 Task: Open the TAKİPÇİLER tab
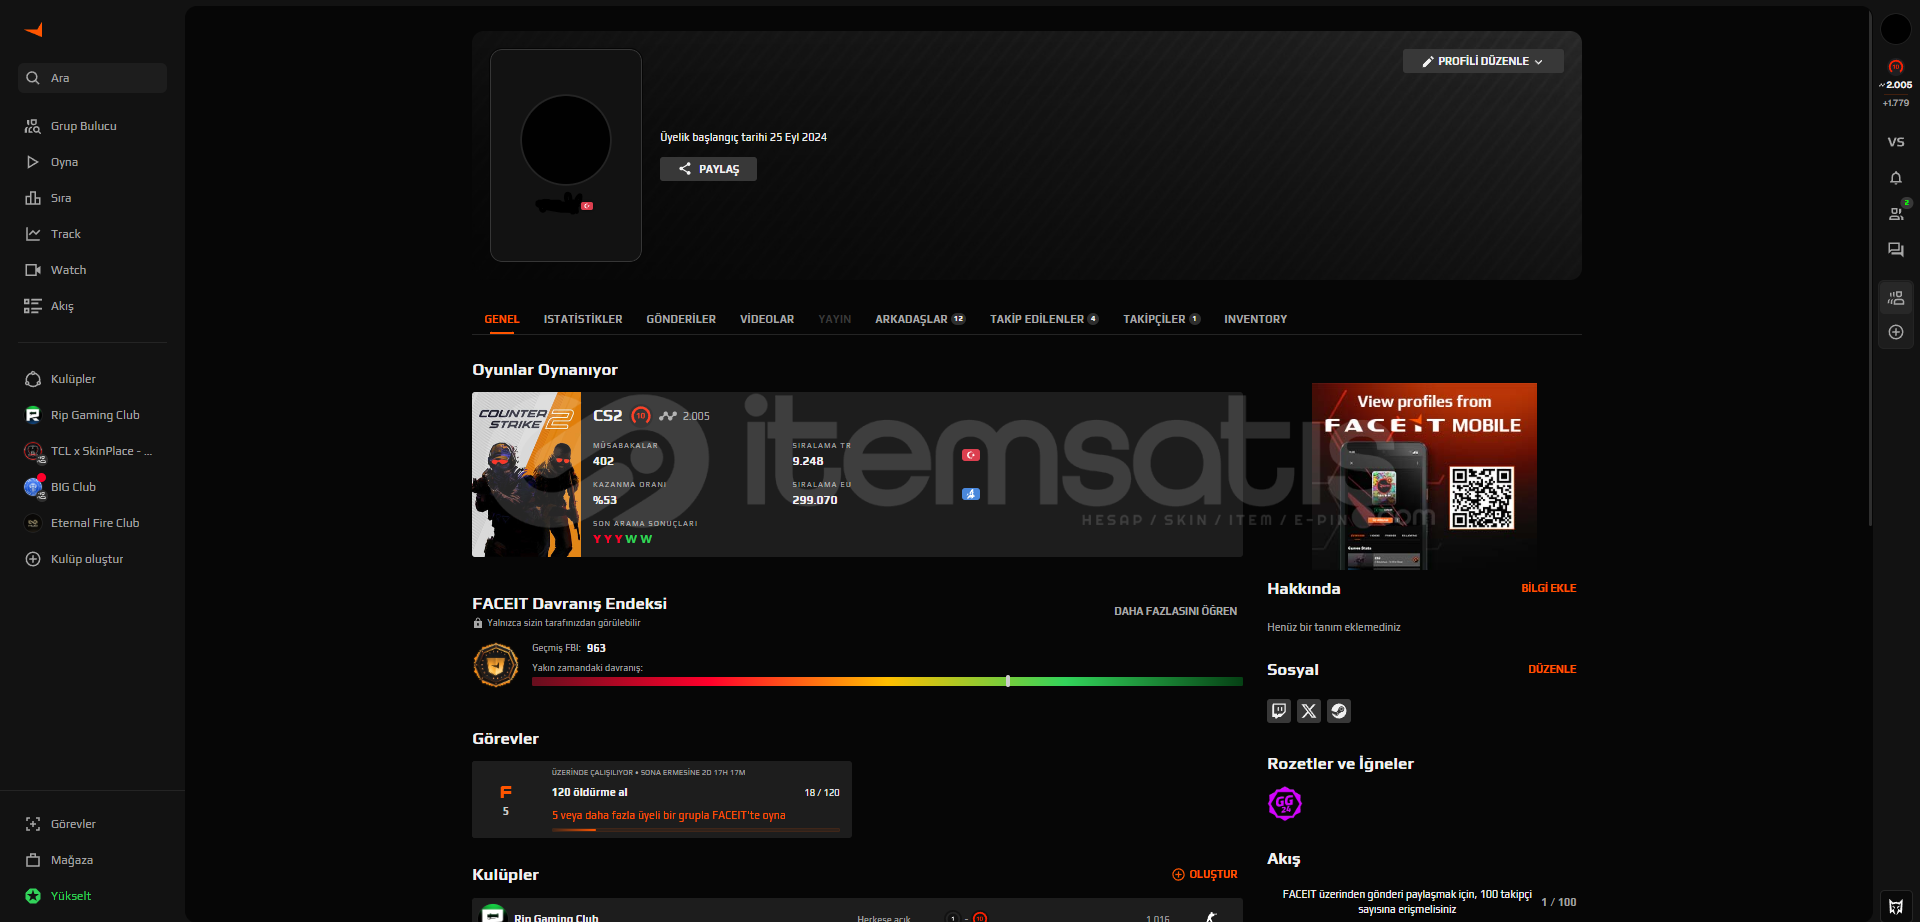pos(1161,320)
